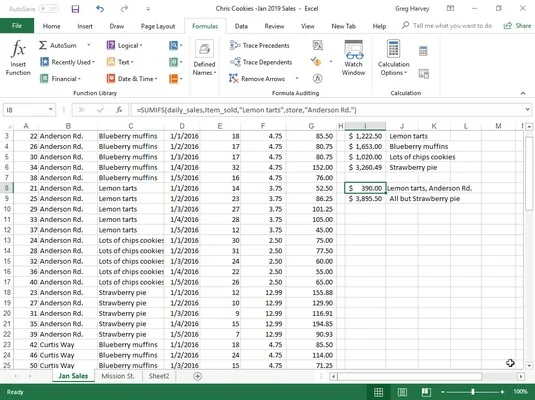This screenshot has height=400, width=535.
Task: Expand the formula bar chevron
Action: [x=527, y=110]
